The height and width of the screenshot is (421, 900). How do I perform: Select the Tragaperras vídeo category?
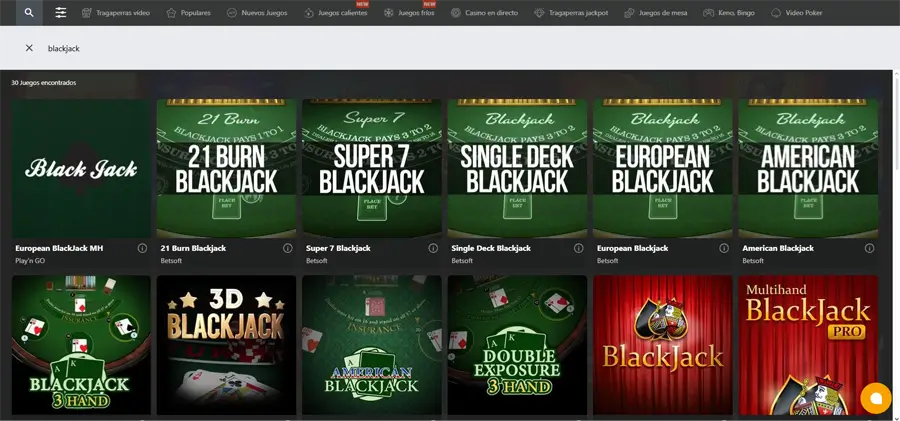[x=116, y=13]
